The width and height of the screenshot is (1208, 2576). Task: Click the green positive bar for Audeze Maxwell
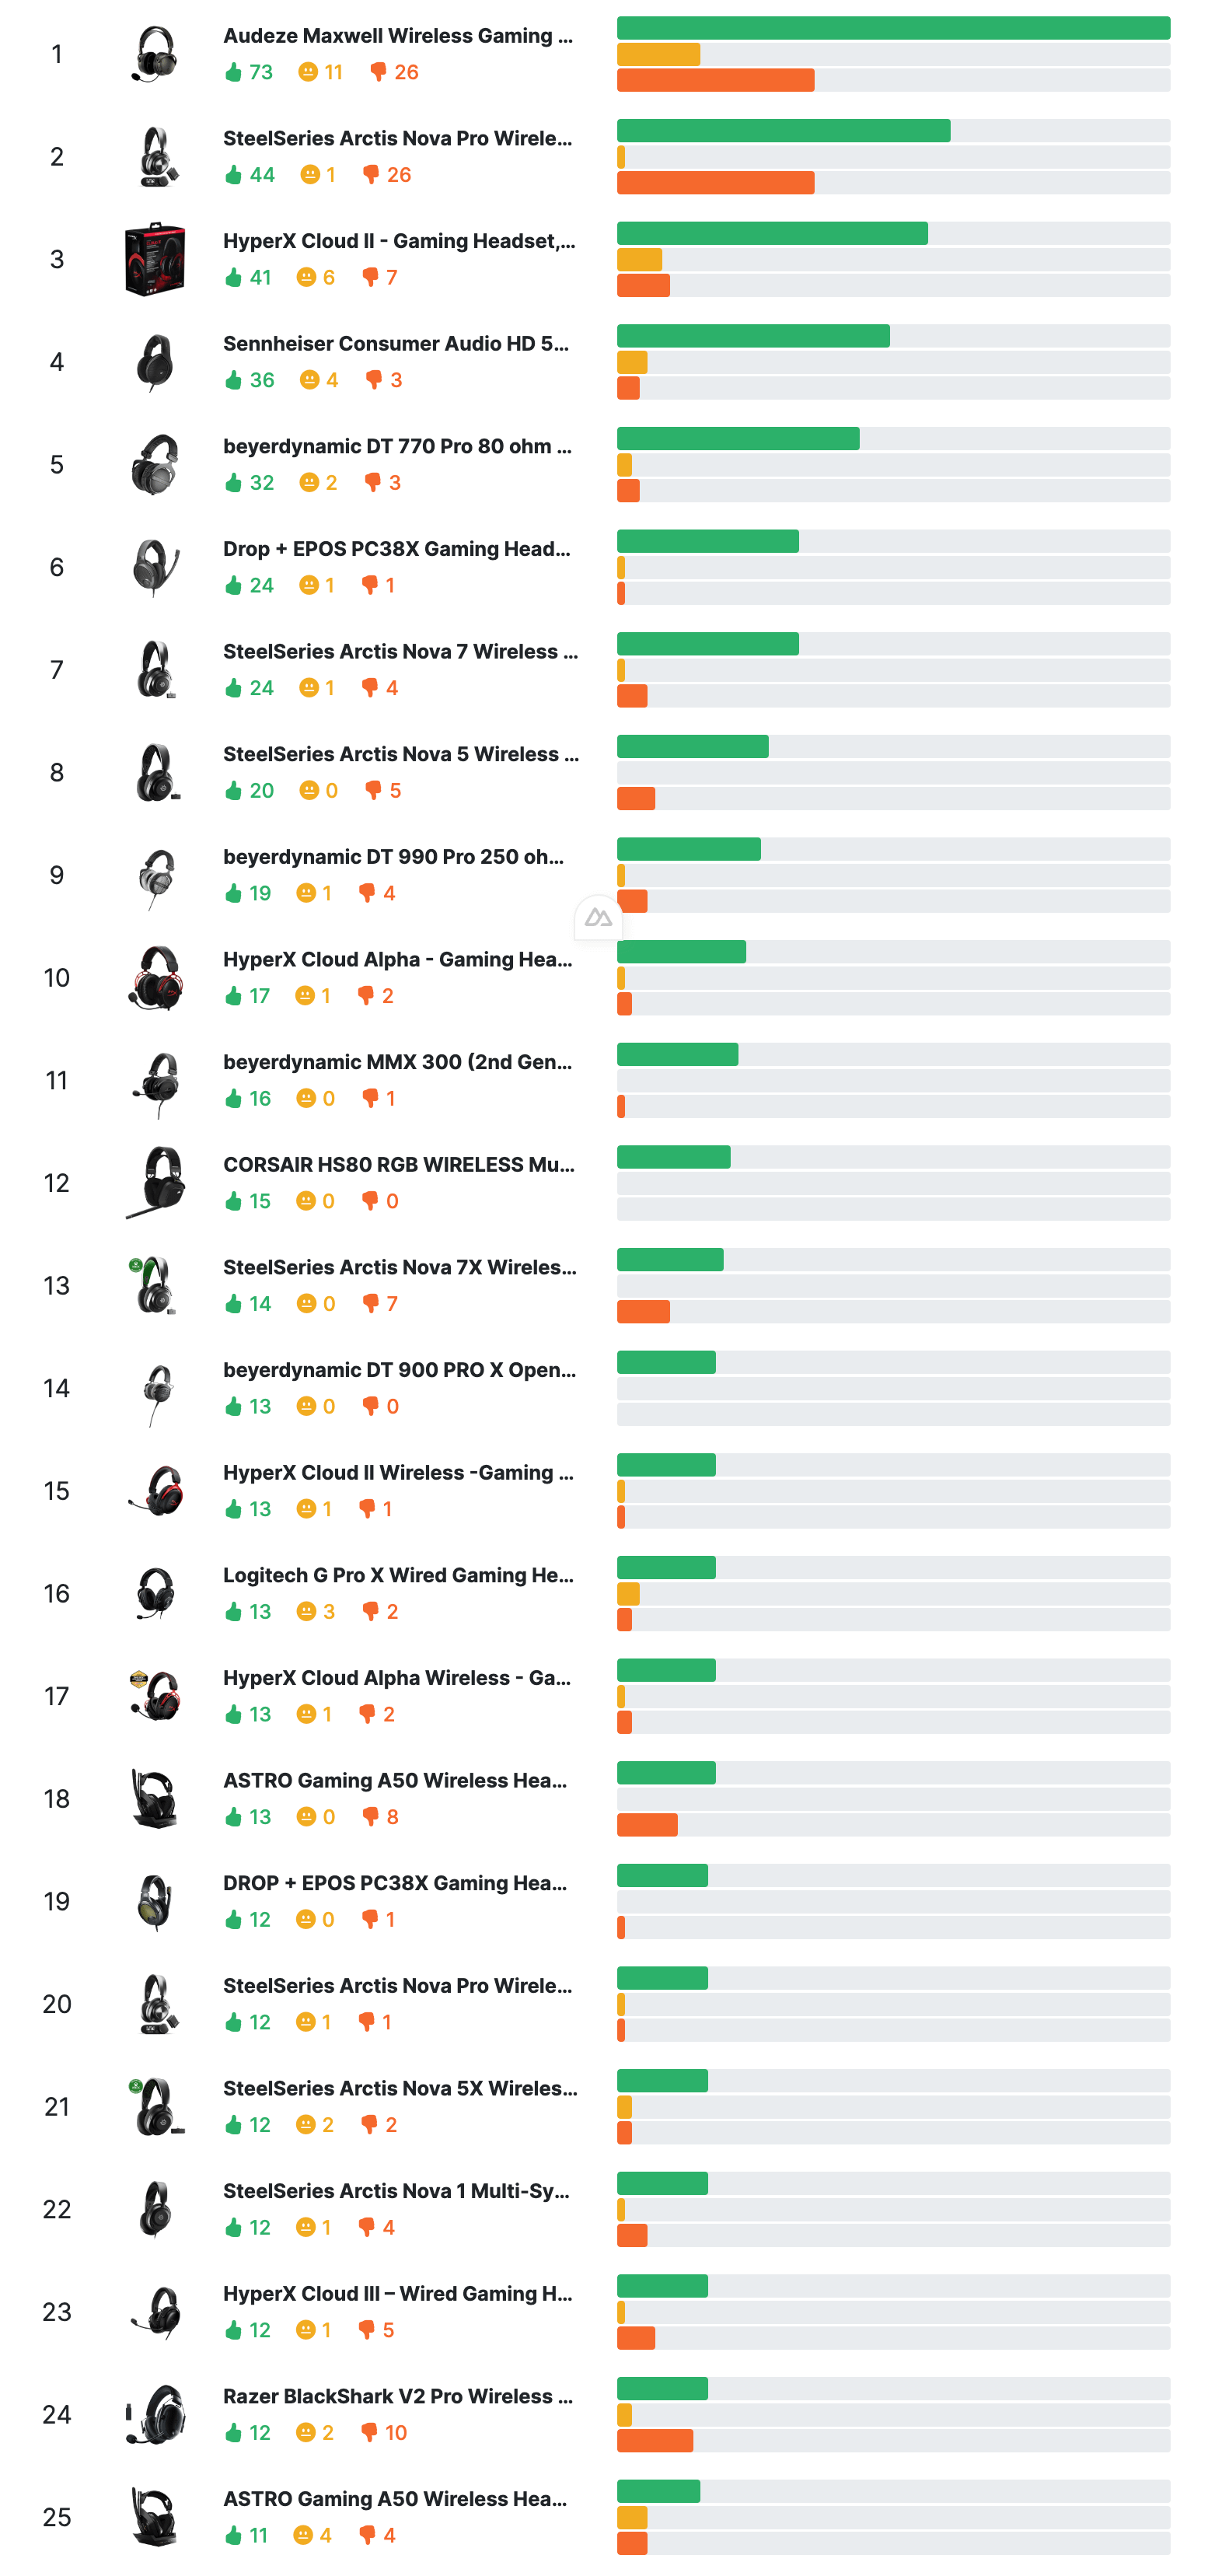(x=893, y=28)
